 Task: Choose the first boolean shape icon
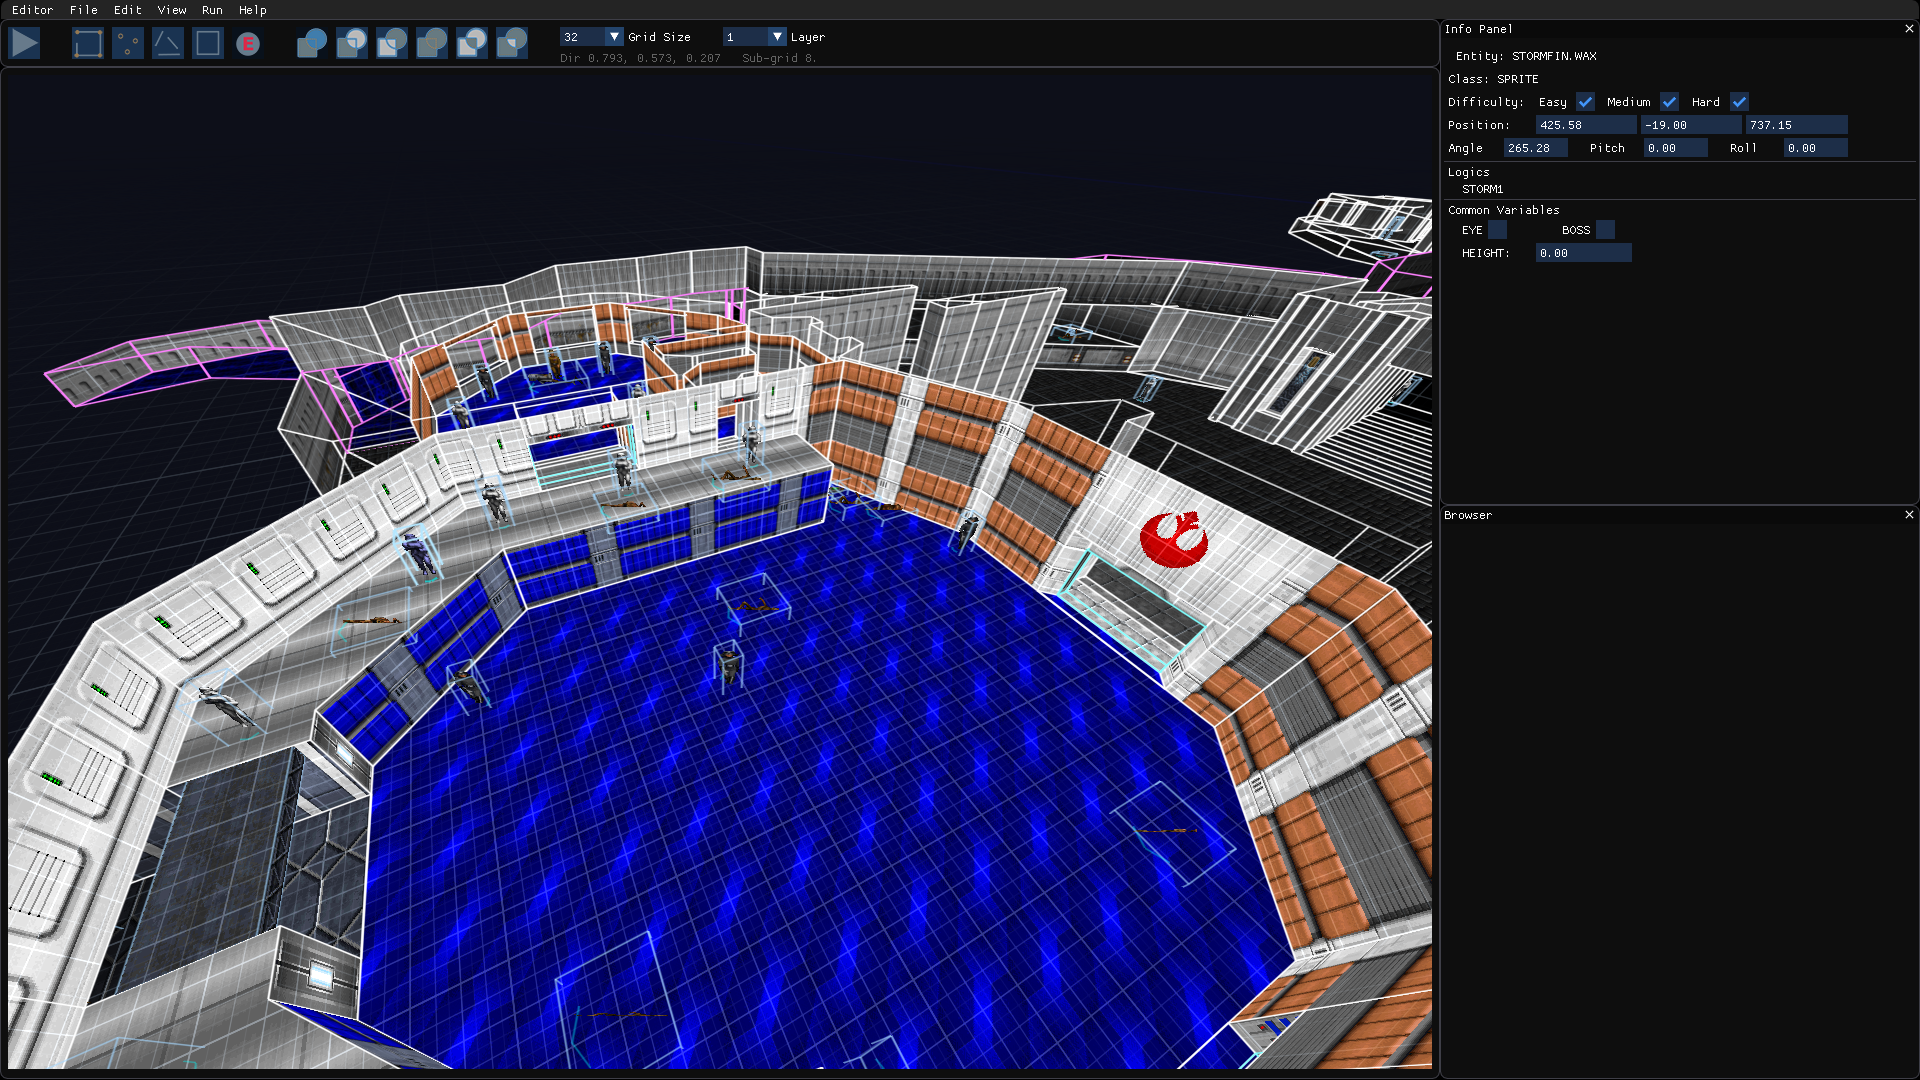[x=312, y=43]
